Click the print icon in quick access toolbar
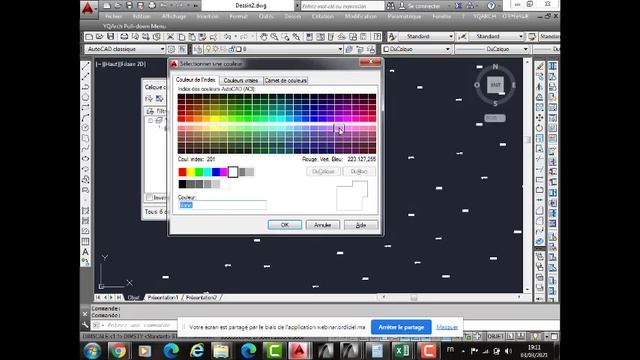The image size is (640, 360). click(152, 6)
